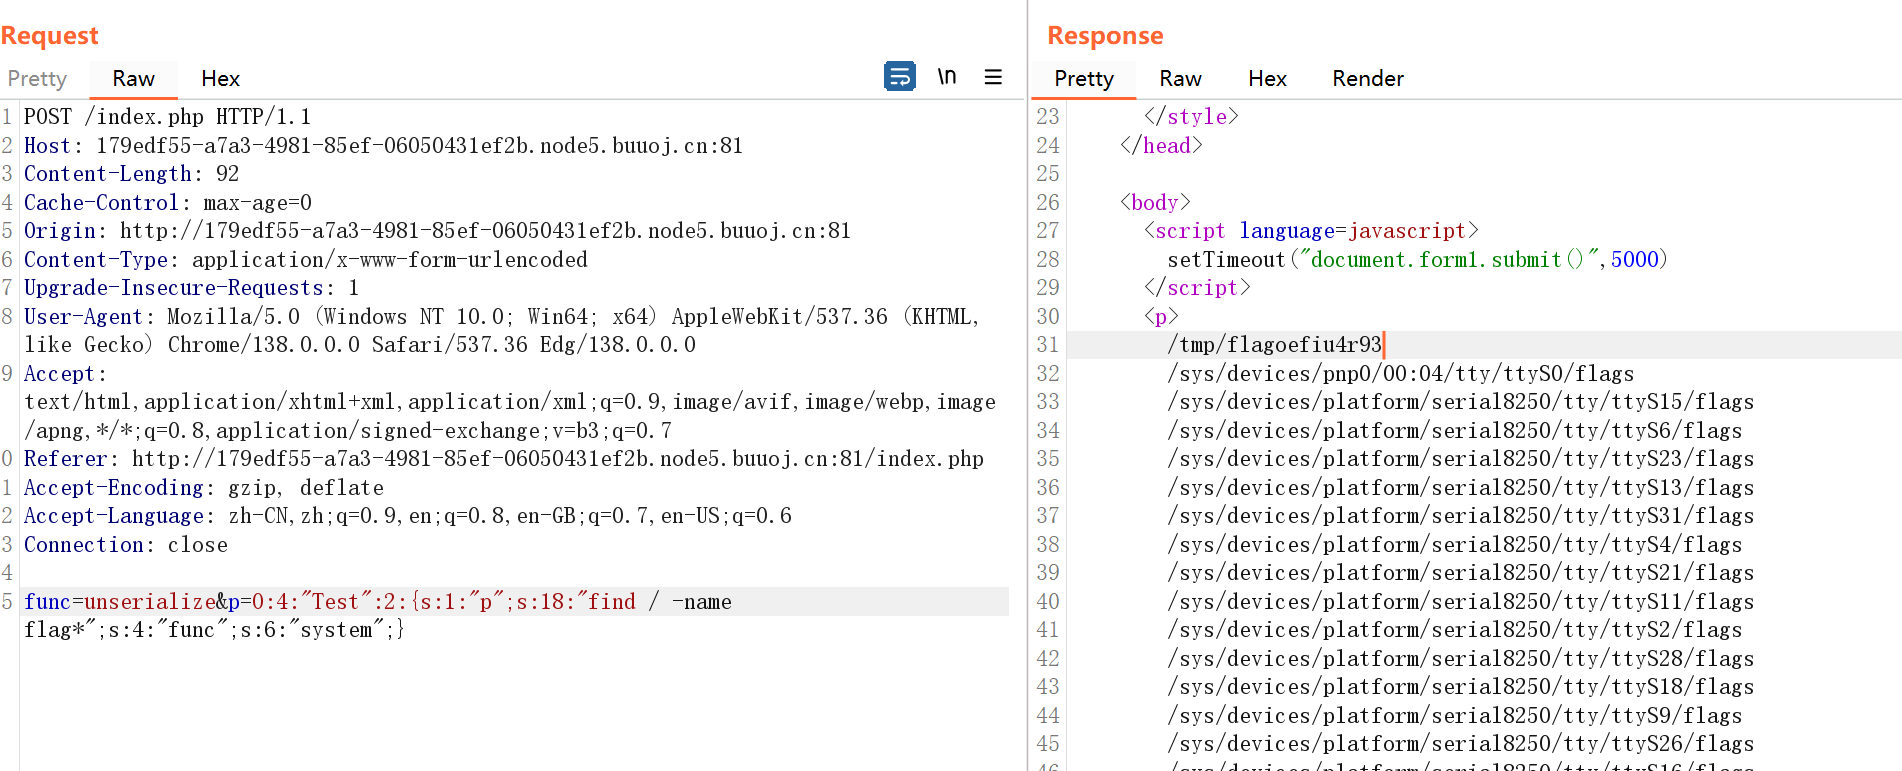Click the Referer header line

pos(504,459)
